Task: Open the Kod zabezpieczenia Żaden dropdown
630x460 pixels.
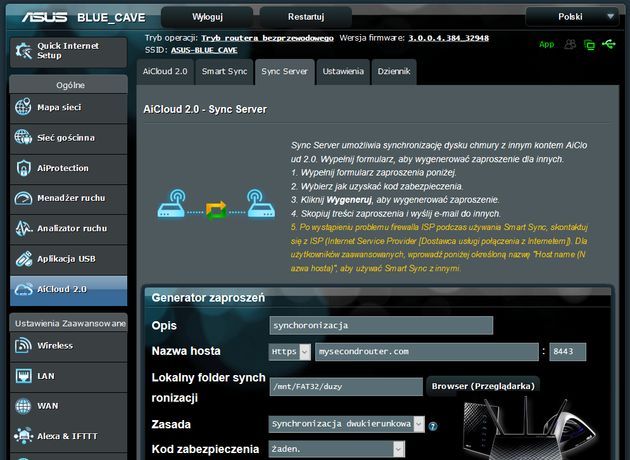Action: tap(336, 449)
